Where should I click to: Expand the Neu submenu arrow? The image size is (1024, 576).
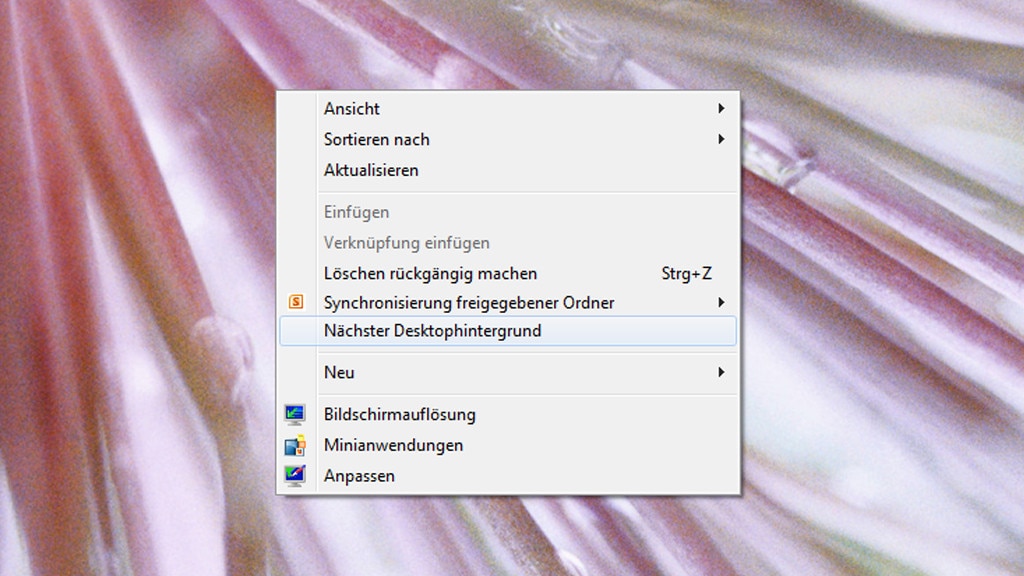tap(721, 372)
